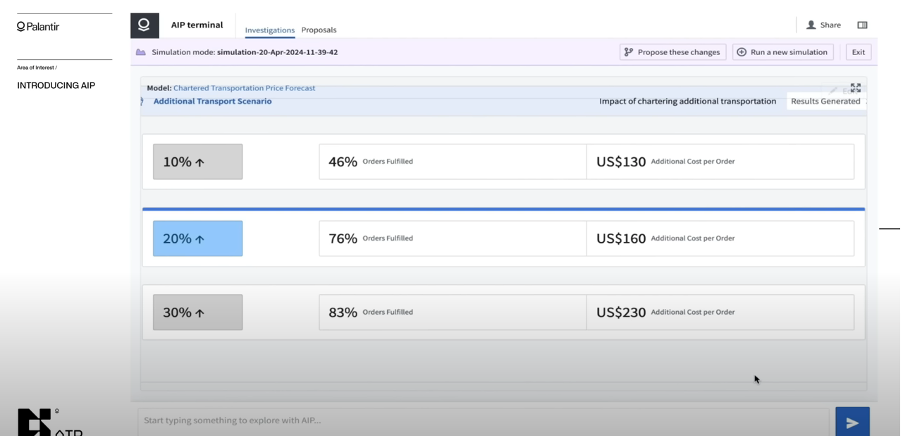
Task: Open the Share option
Action: pos(823,25)
